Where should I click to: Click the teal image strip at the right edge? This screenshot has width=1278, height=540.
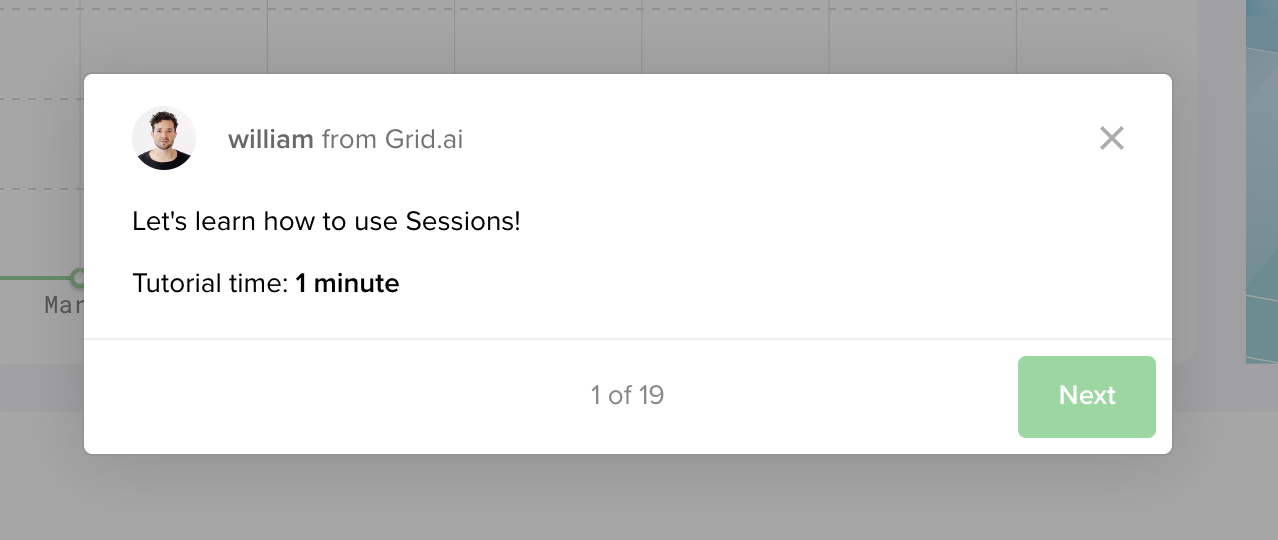(1261, 180)
